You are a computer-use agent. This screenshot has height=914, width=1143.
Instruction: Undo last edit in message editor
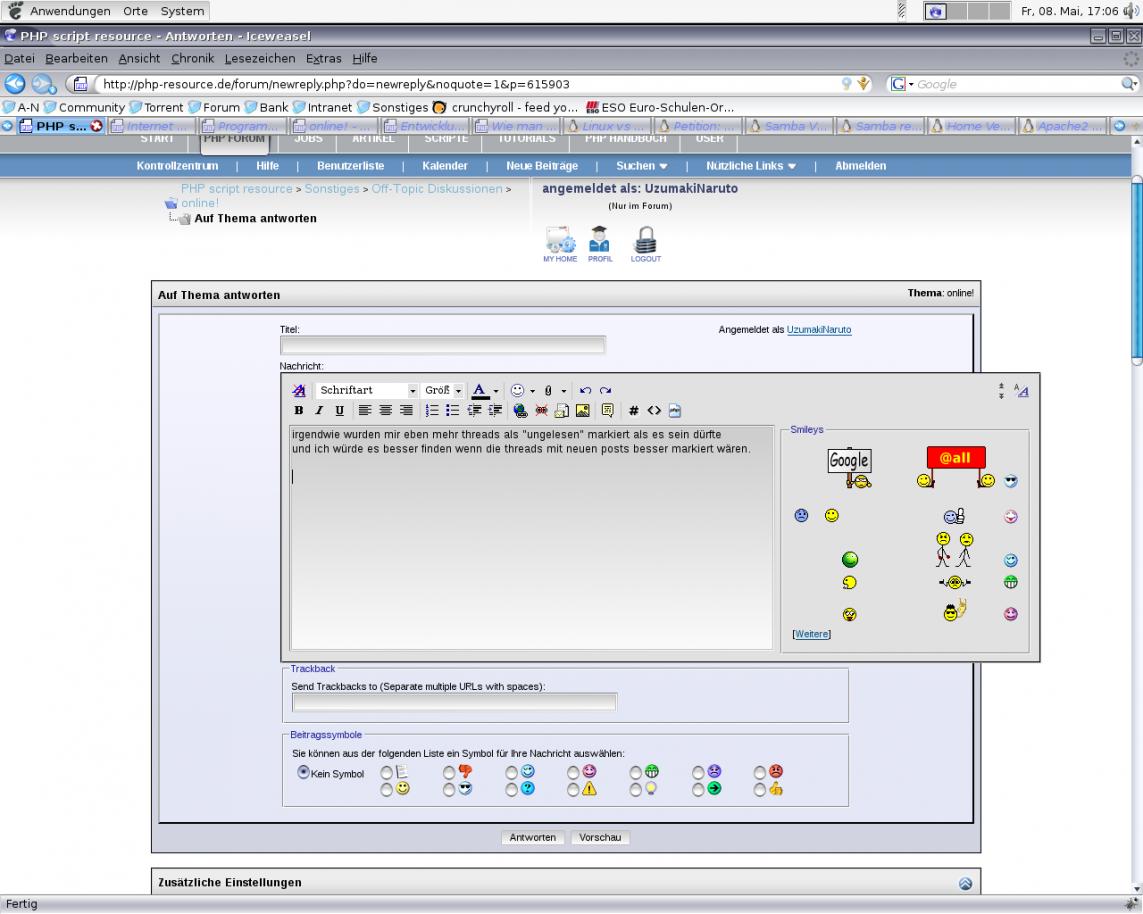click(585, 391)
